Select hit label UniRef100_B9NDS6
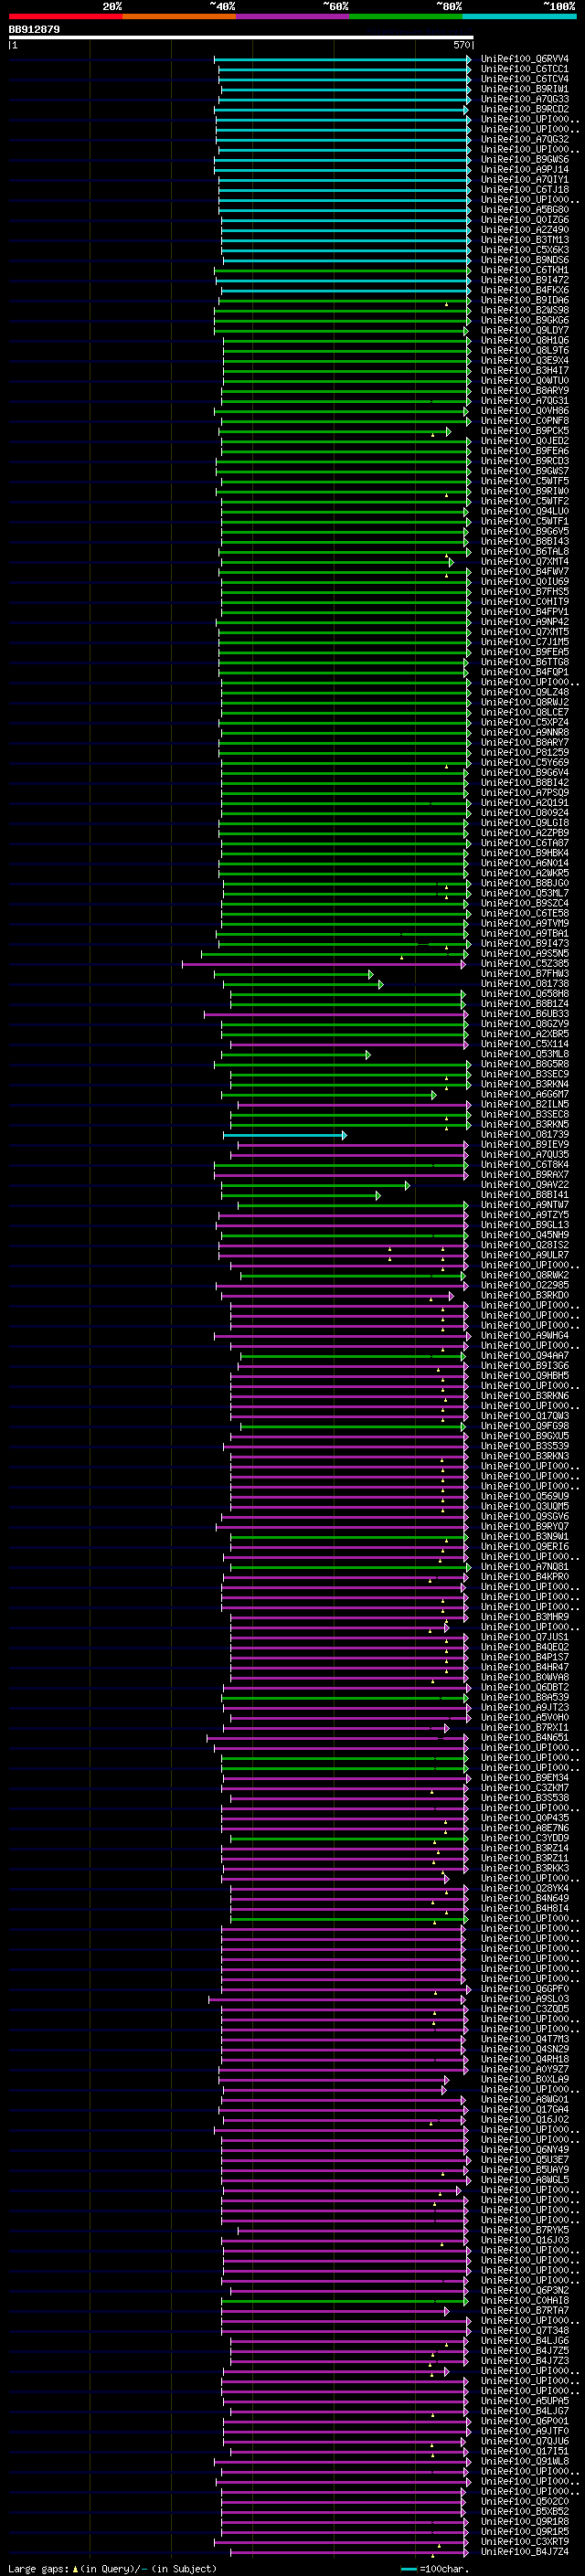585x2576 pixels. [x=524, y=260]
